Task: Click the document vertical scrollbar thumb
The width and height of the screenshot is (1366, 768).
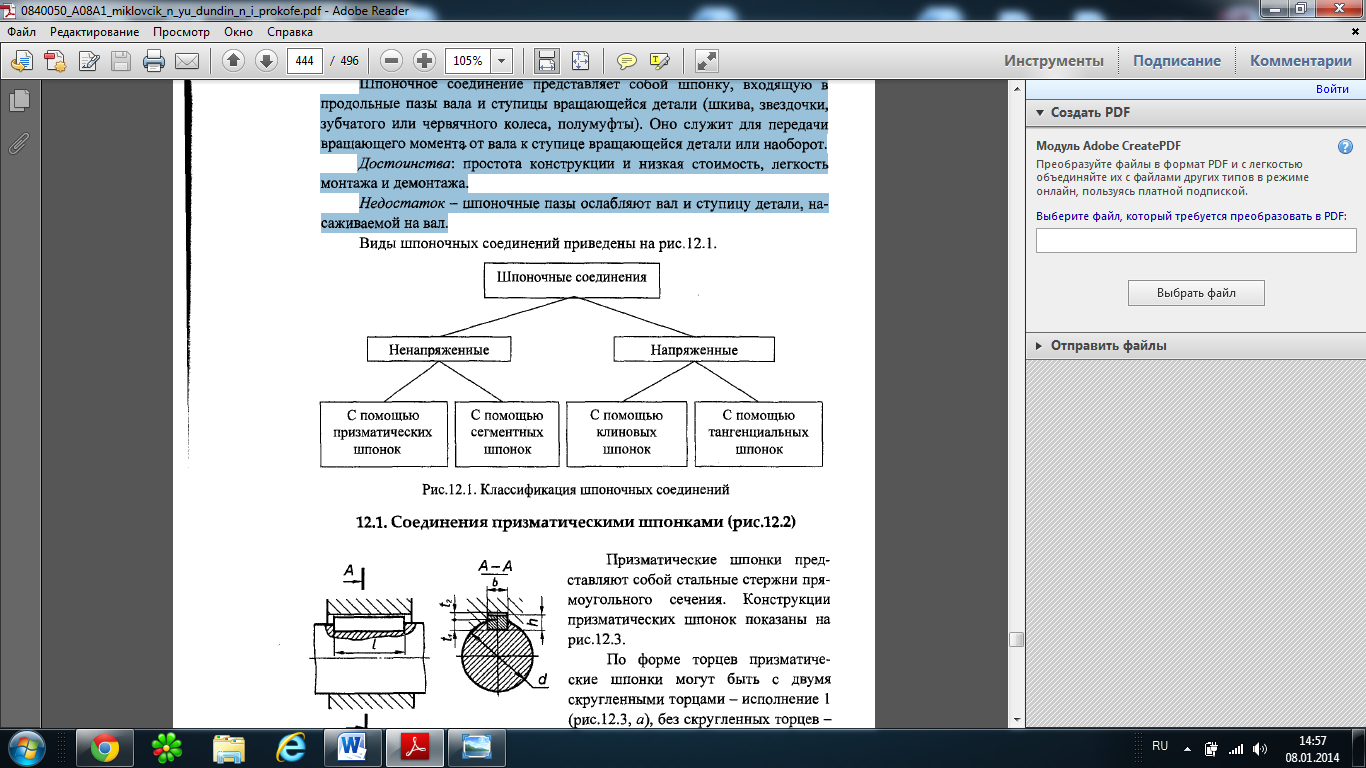Action: coord(1016,640)
